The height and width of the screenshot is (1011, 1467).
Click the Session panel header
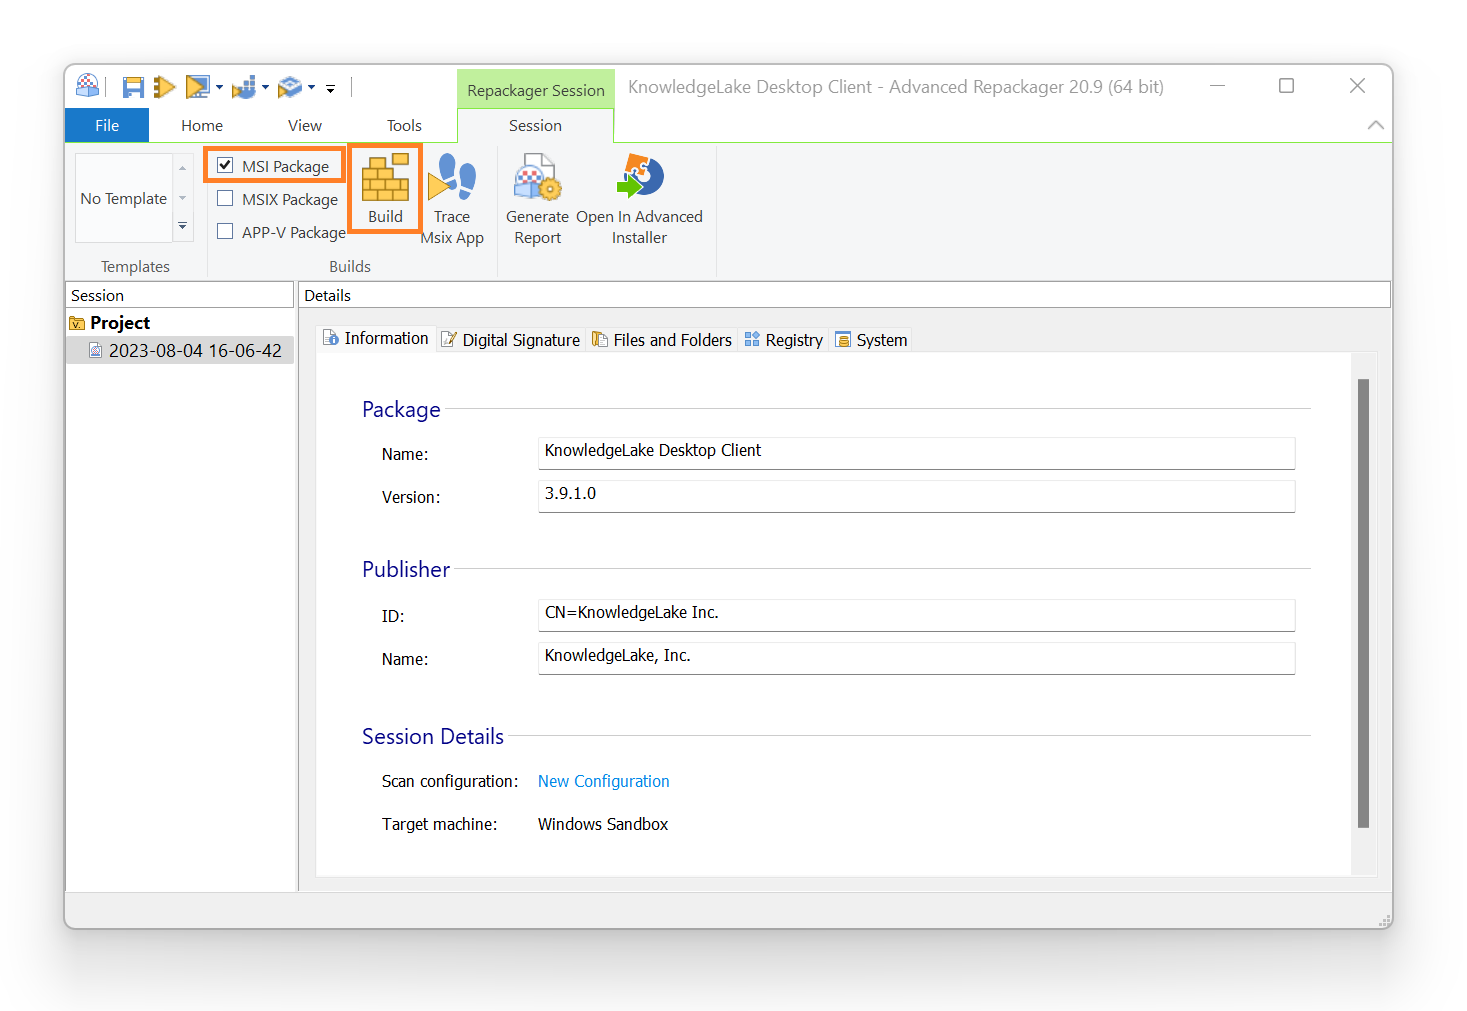pos(180,295)
